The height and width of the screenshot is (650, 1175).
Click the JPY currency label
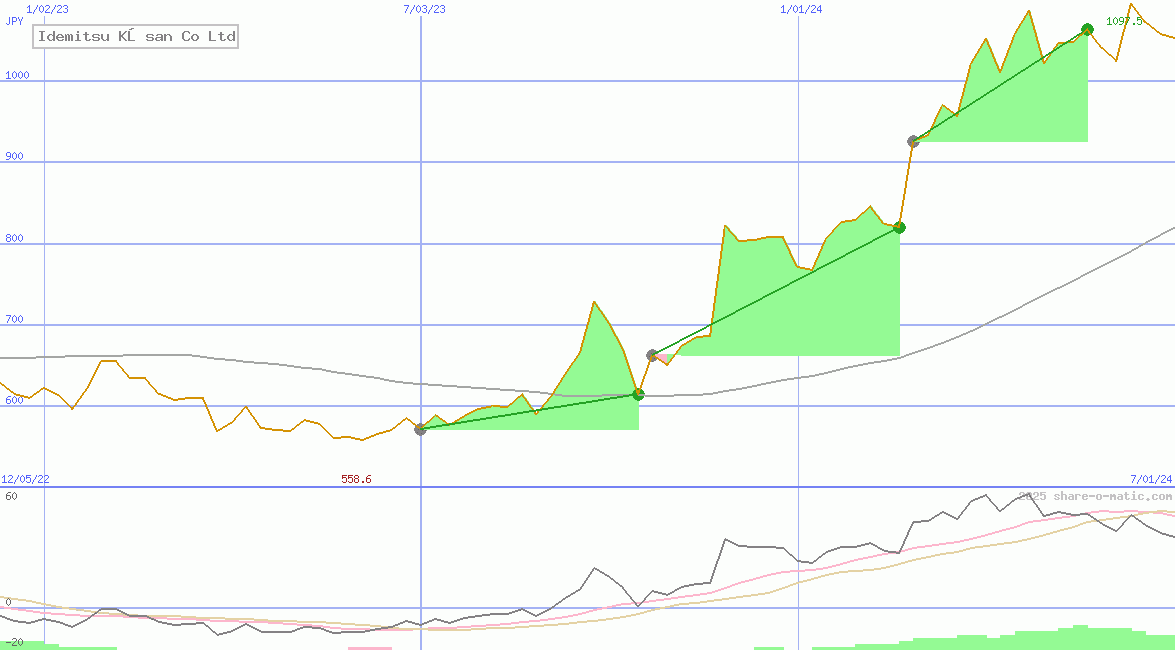point(14,21)
